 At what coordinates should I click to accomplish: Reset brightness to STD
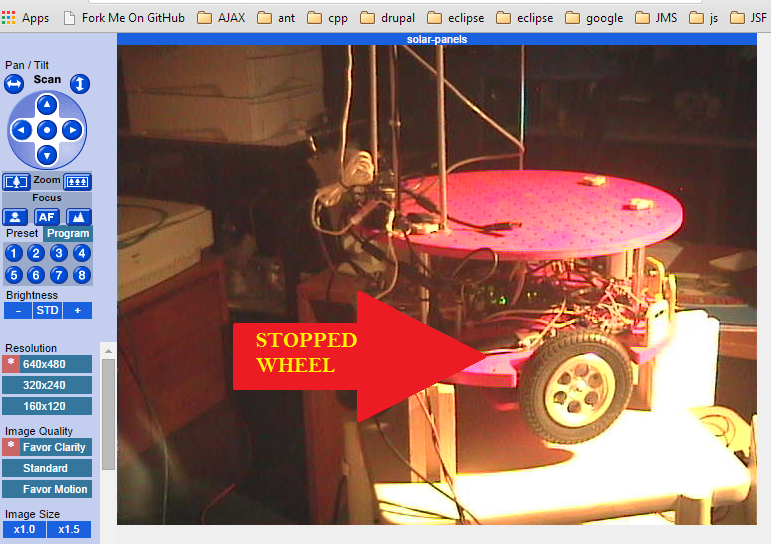pos(47,311)
